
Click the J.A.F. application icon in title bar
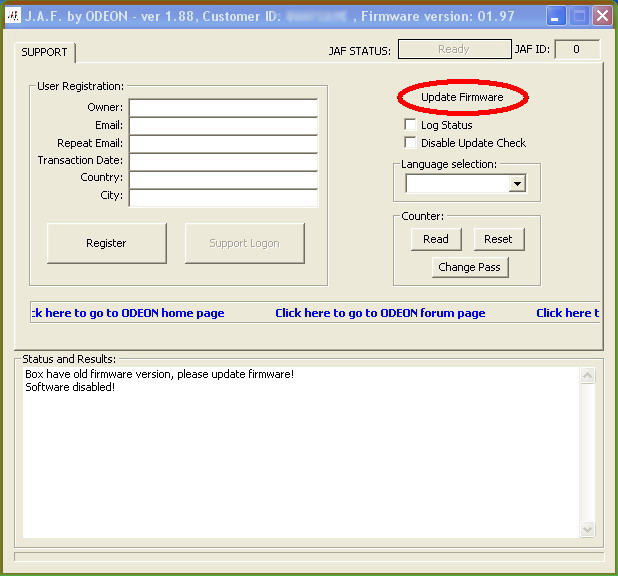(x=13, y=16)
